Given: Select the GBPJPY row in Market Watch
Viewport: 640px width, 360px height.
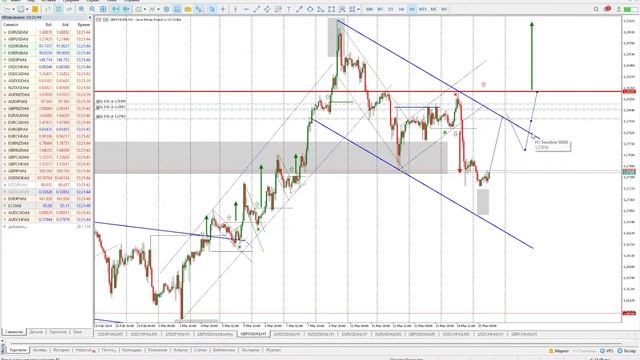Looking at the screenshot, I should 47,171.
